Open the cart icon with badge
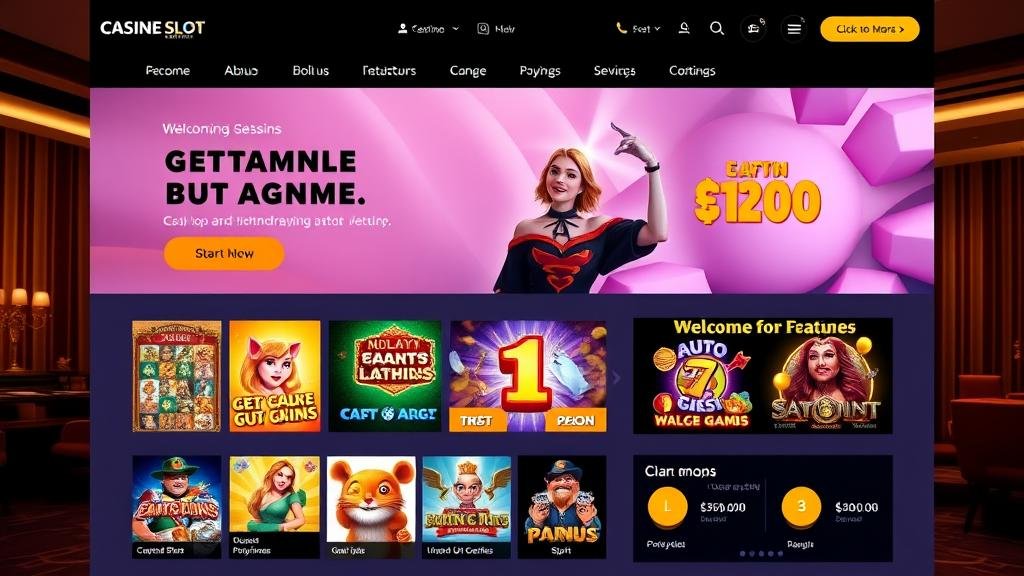Image resolution: width=1024 pixels, height=576 pixels. tap(754, 29)
